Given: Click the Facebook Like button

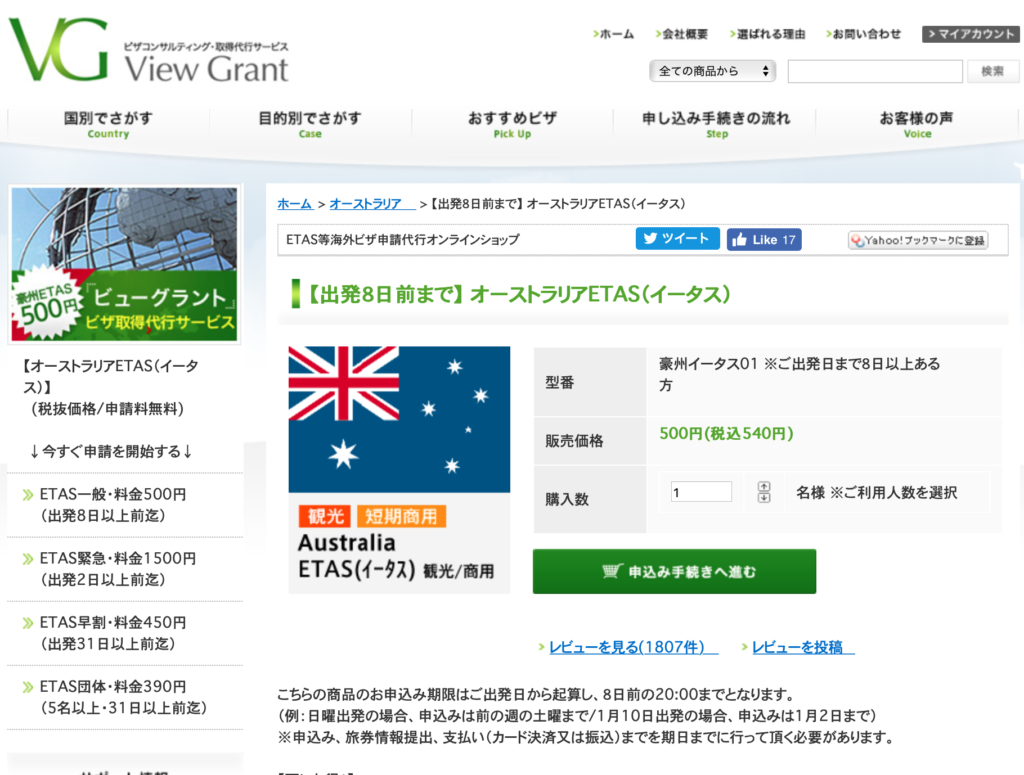Looking at the screenshot, I should pyautogui.click(x=763, y=240).
